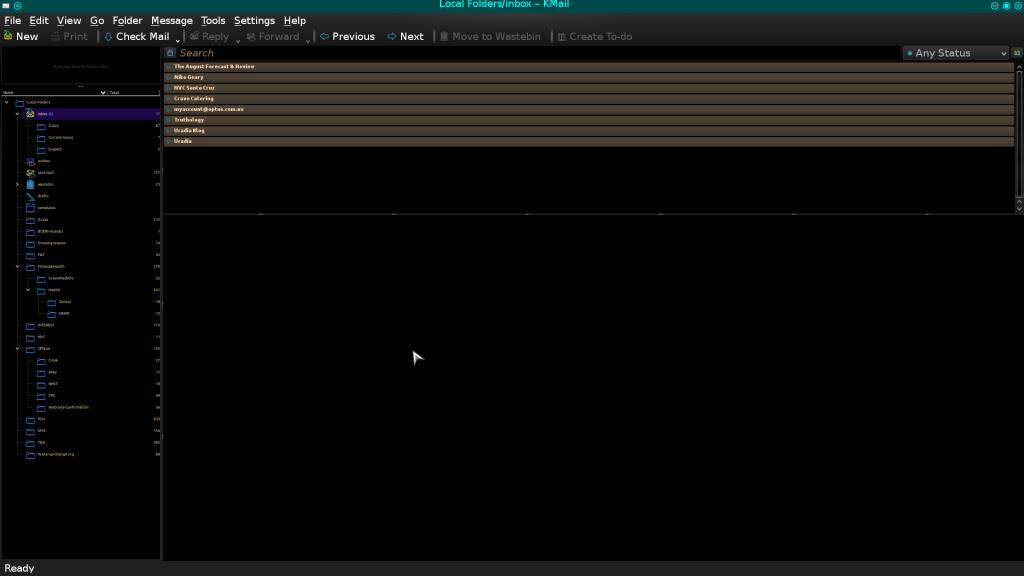The width and height of the screenshot is (1024, 576).
Task: Select the Truthology group header
Action: pyautogui.click(x=588, y=120)
